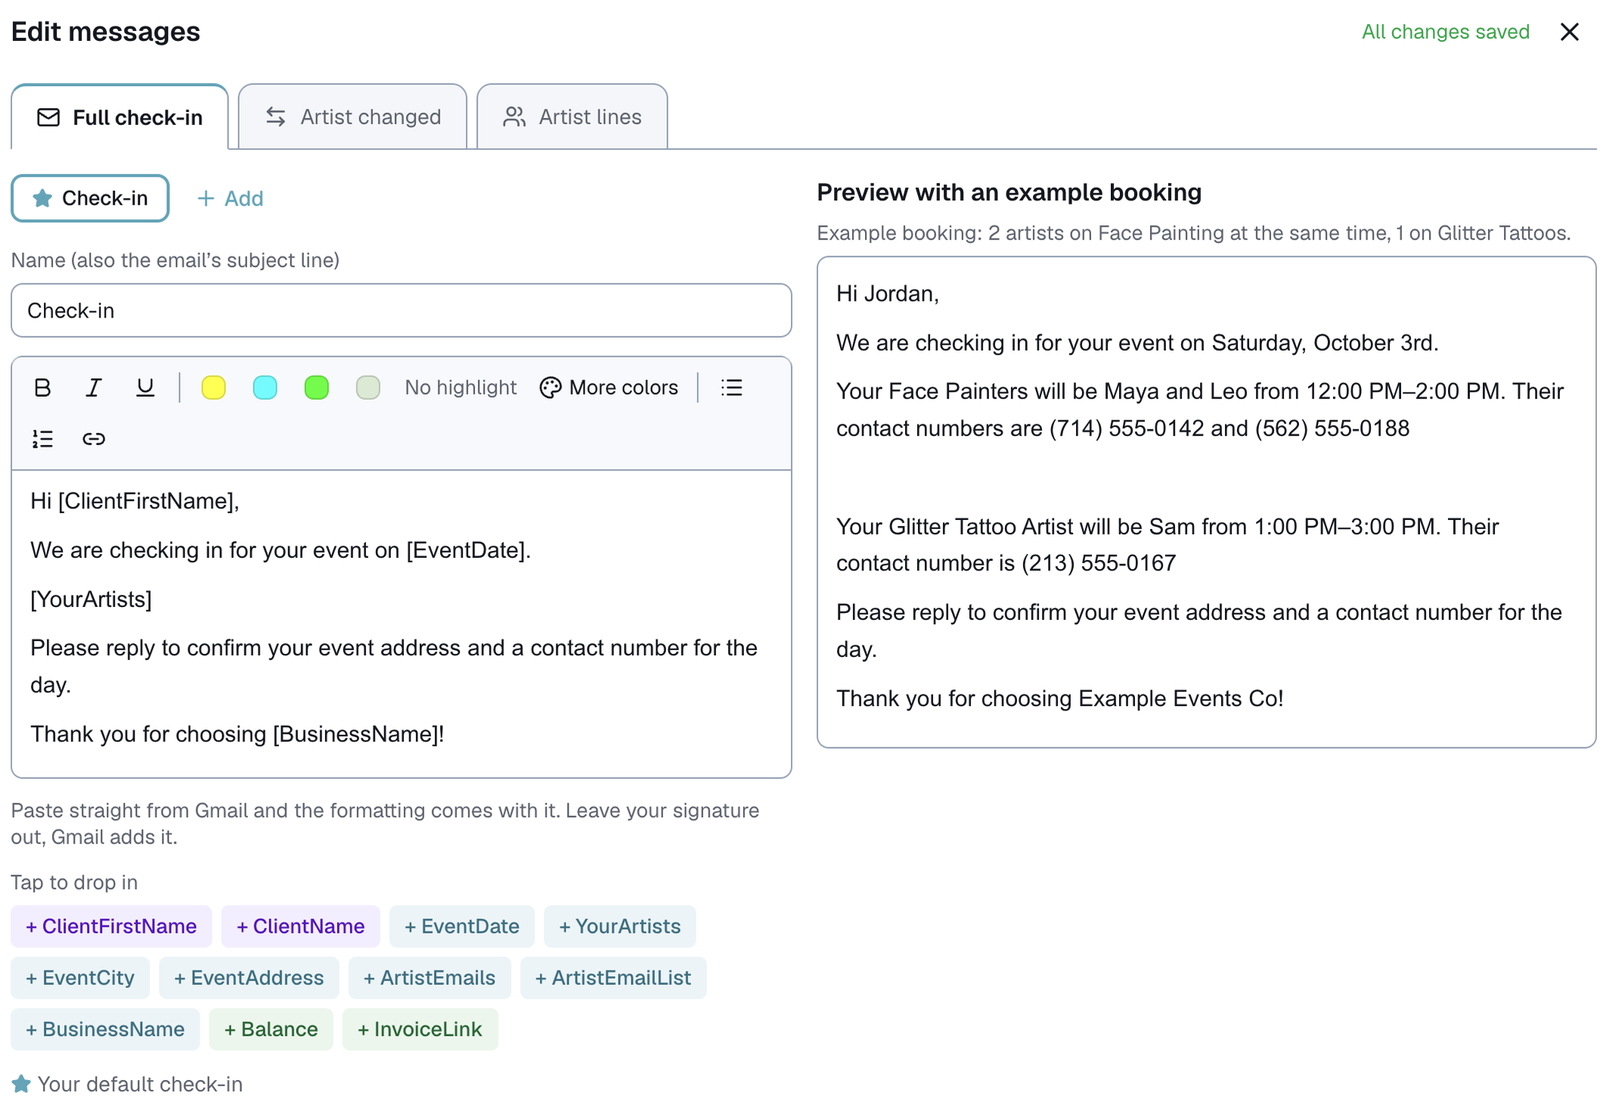Image resolution: width=1600 pixels, height=1099 pixels.
Task: Select the Check-in message template
Action: pos(90,198)
